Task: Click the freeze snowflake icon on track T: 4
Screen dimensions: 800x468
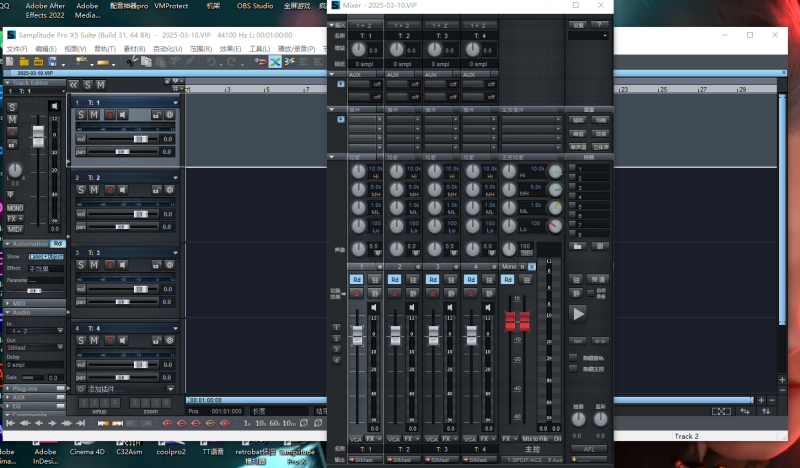Action: (169, 340)
